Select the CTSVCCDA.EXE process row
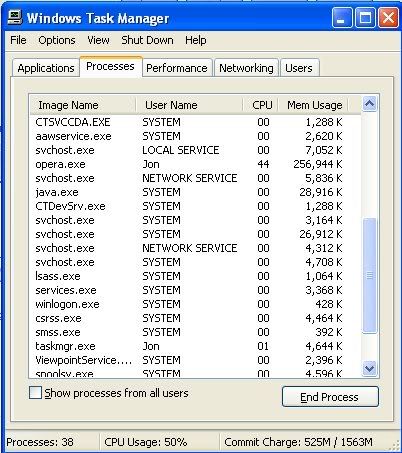The height and width of the screenshot is (453, 402). [x=195, y=122]
